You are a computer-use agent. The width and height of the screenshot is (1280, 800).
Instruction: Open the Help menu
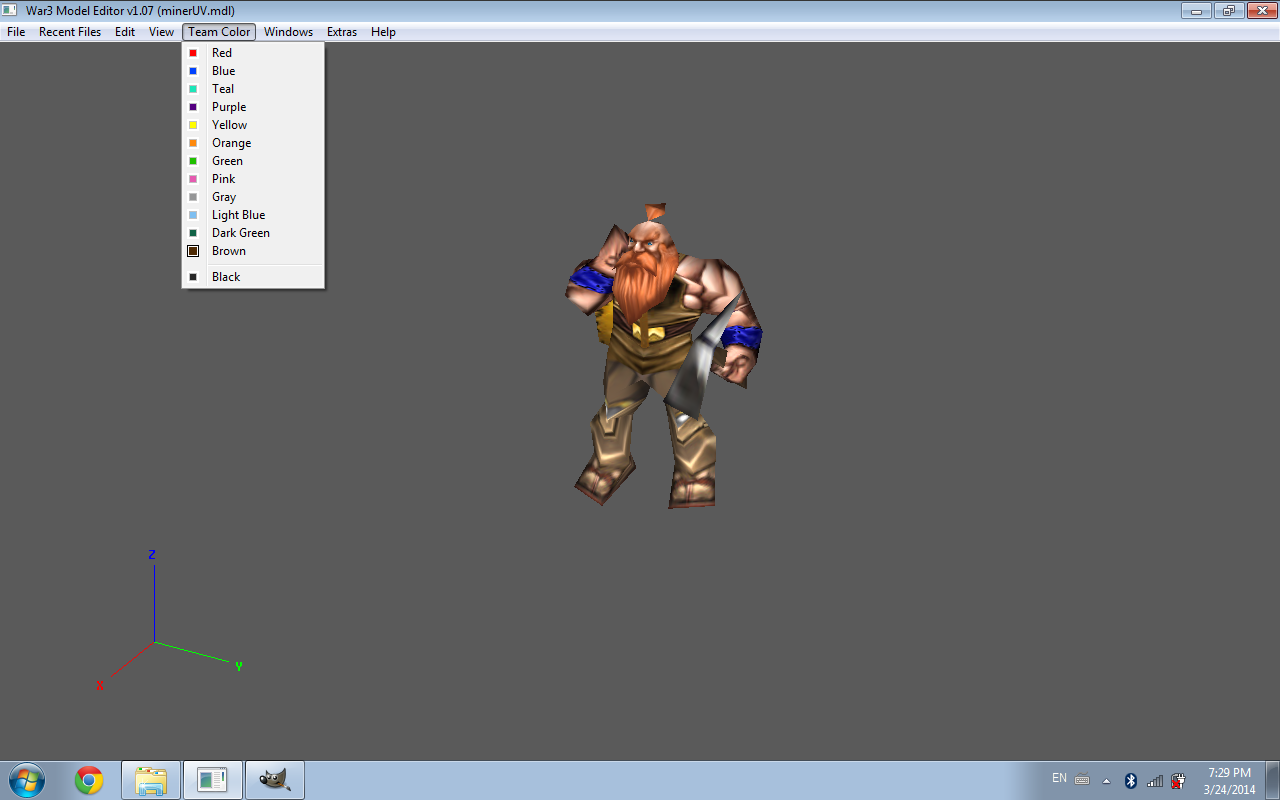(383, 32)
